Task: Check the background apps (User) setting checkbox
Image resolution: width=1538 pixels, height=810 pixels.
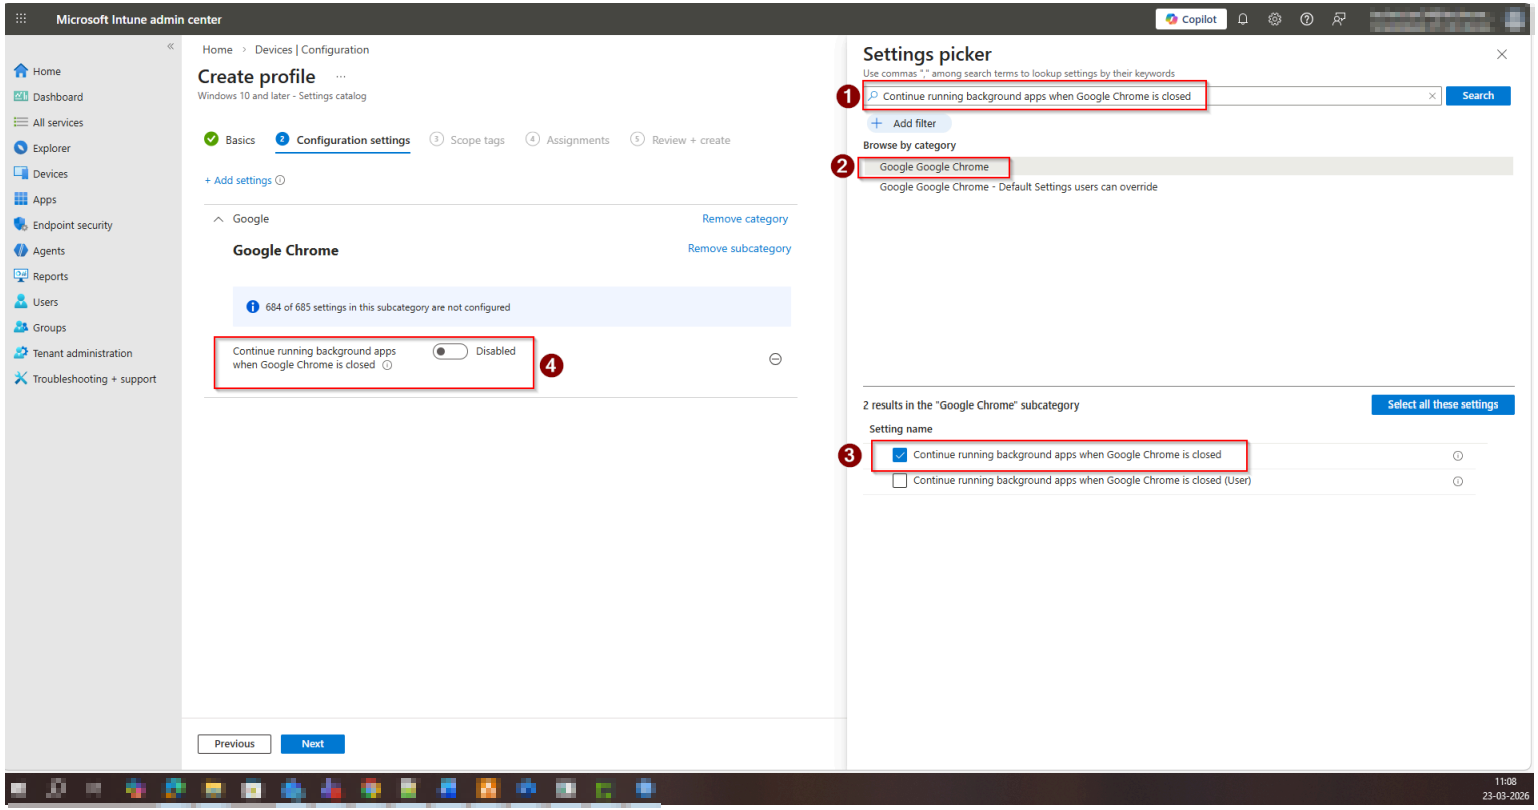Action: click(900, 481)
